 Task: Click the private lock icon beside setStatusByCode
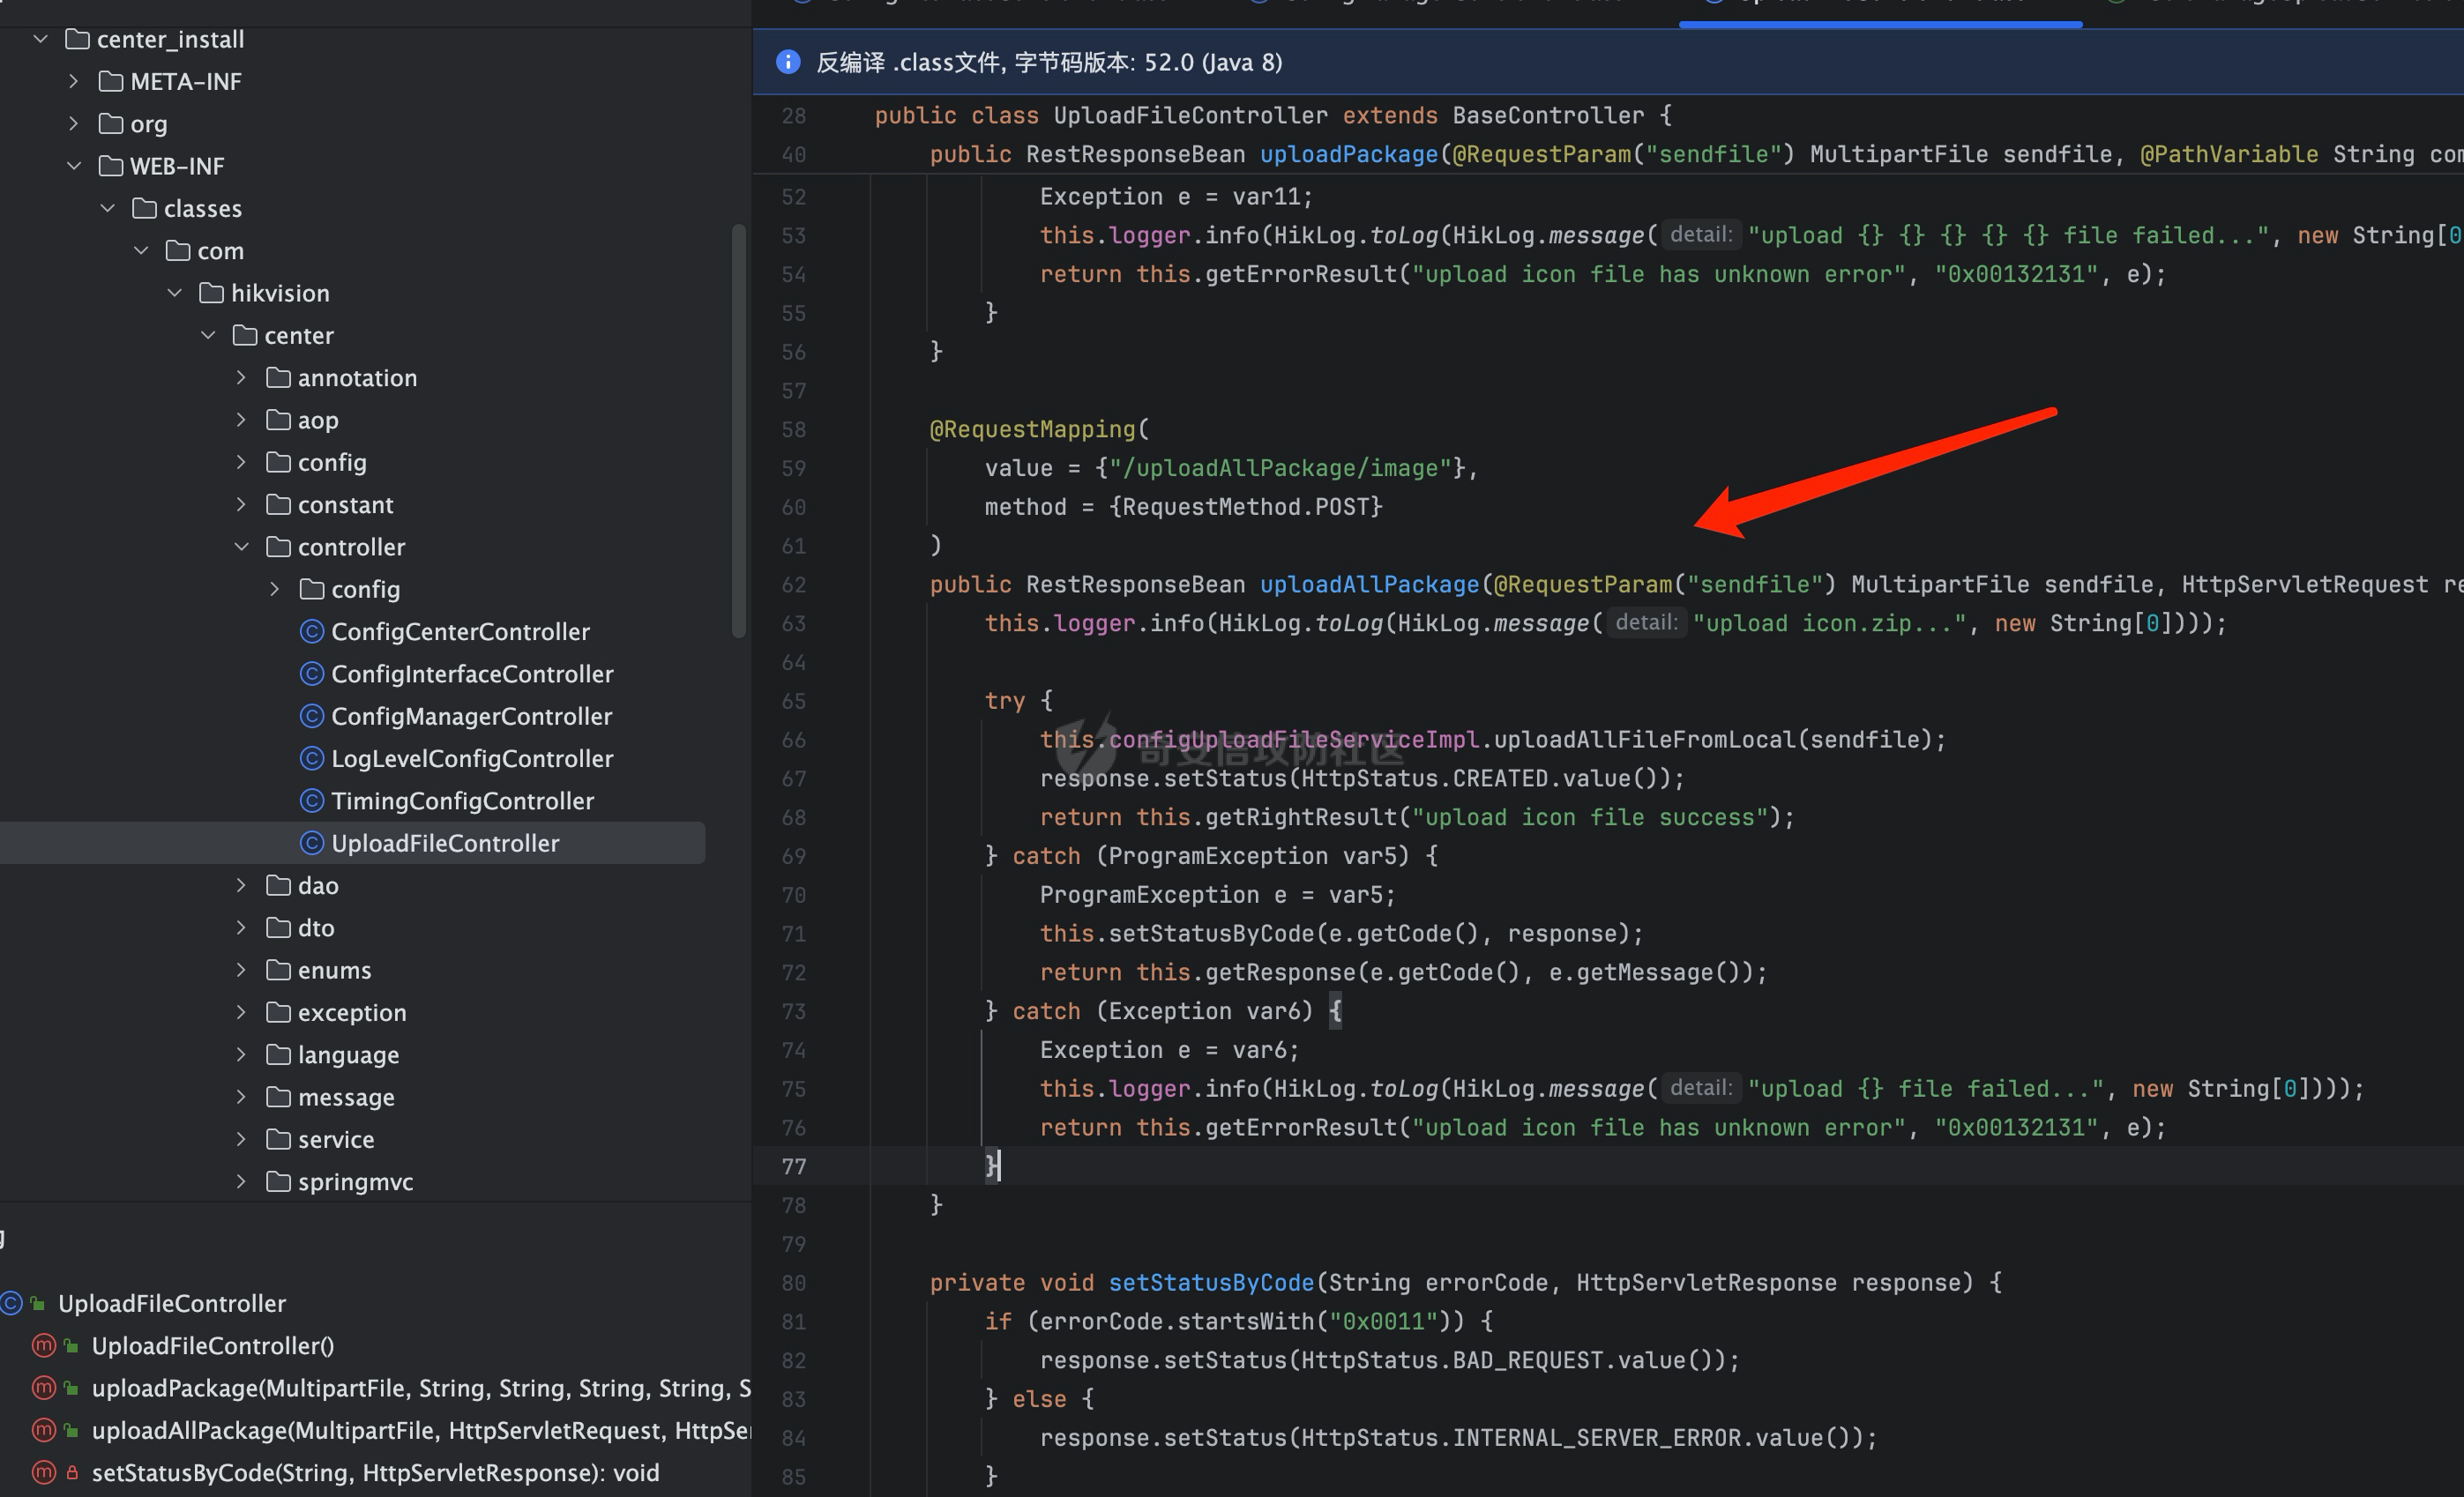(72, 1472)
